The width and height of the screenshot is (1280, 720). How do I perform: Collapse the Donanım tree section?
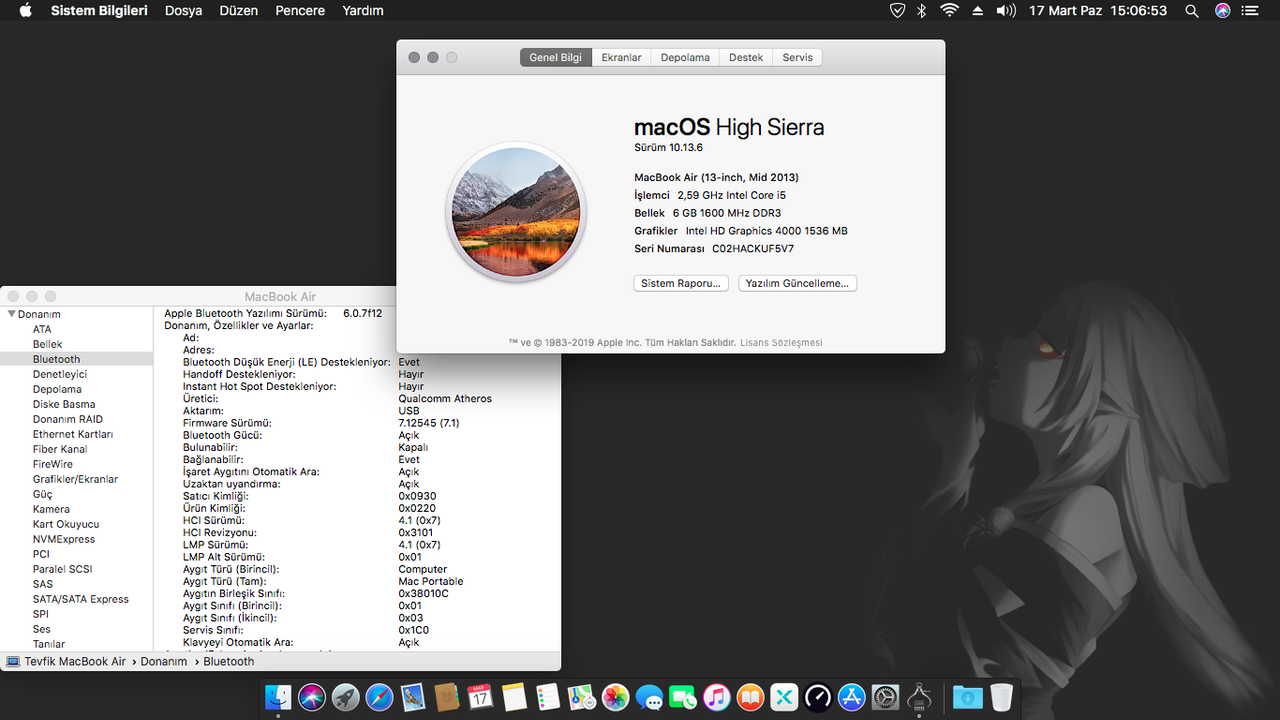11,314
